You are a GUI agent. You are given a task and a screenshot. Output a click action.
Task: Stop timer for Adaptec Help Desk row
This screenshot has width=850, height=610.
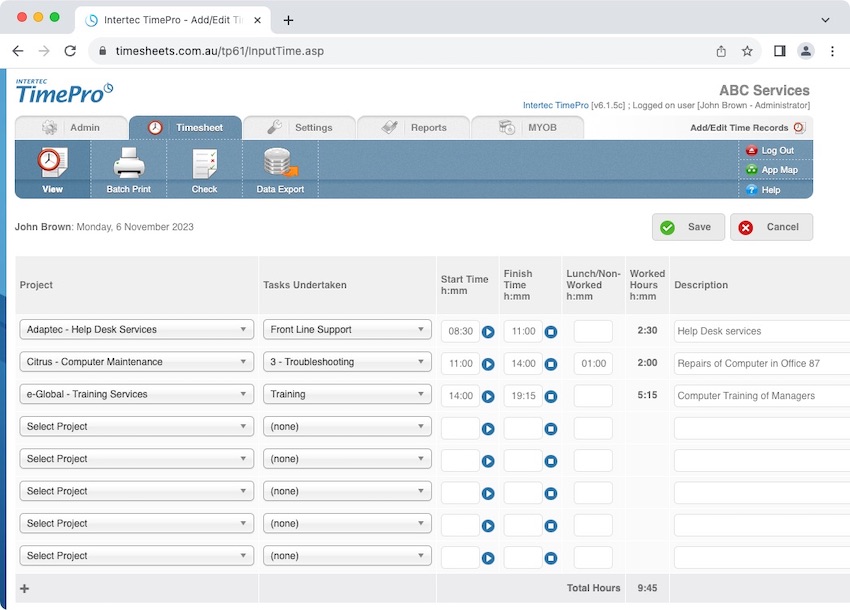click(x=551, y=332)
